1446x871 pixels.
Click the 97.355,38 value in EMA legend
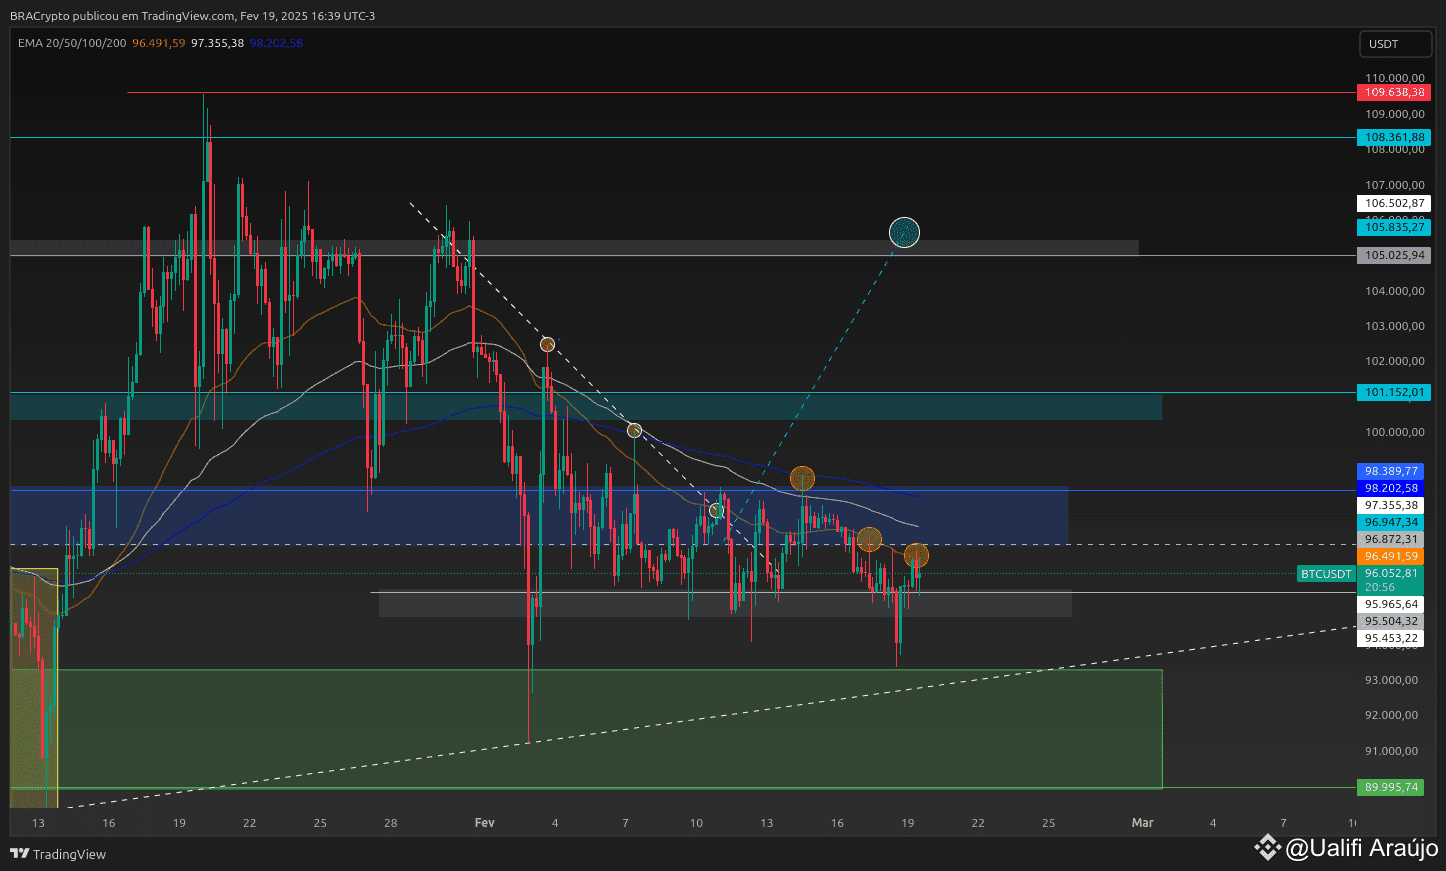tap(217, 43)
